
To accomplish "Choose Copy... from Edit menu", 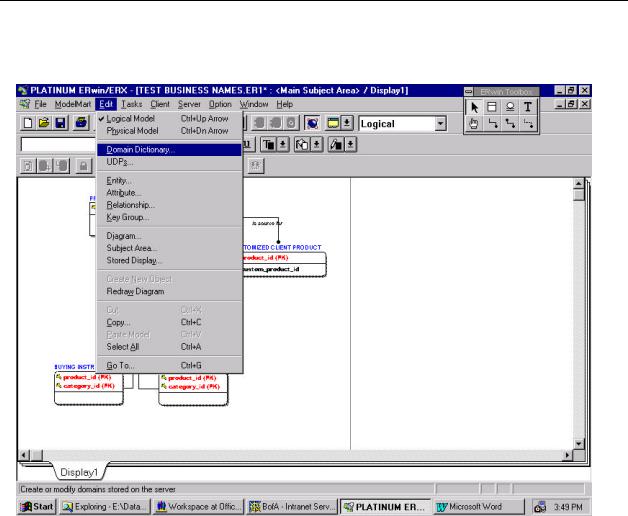I will (x=169, y=322).
